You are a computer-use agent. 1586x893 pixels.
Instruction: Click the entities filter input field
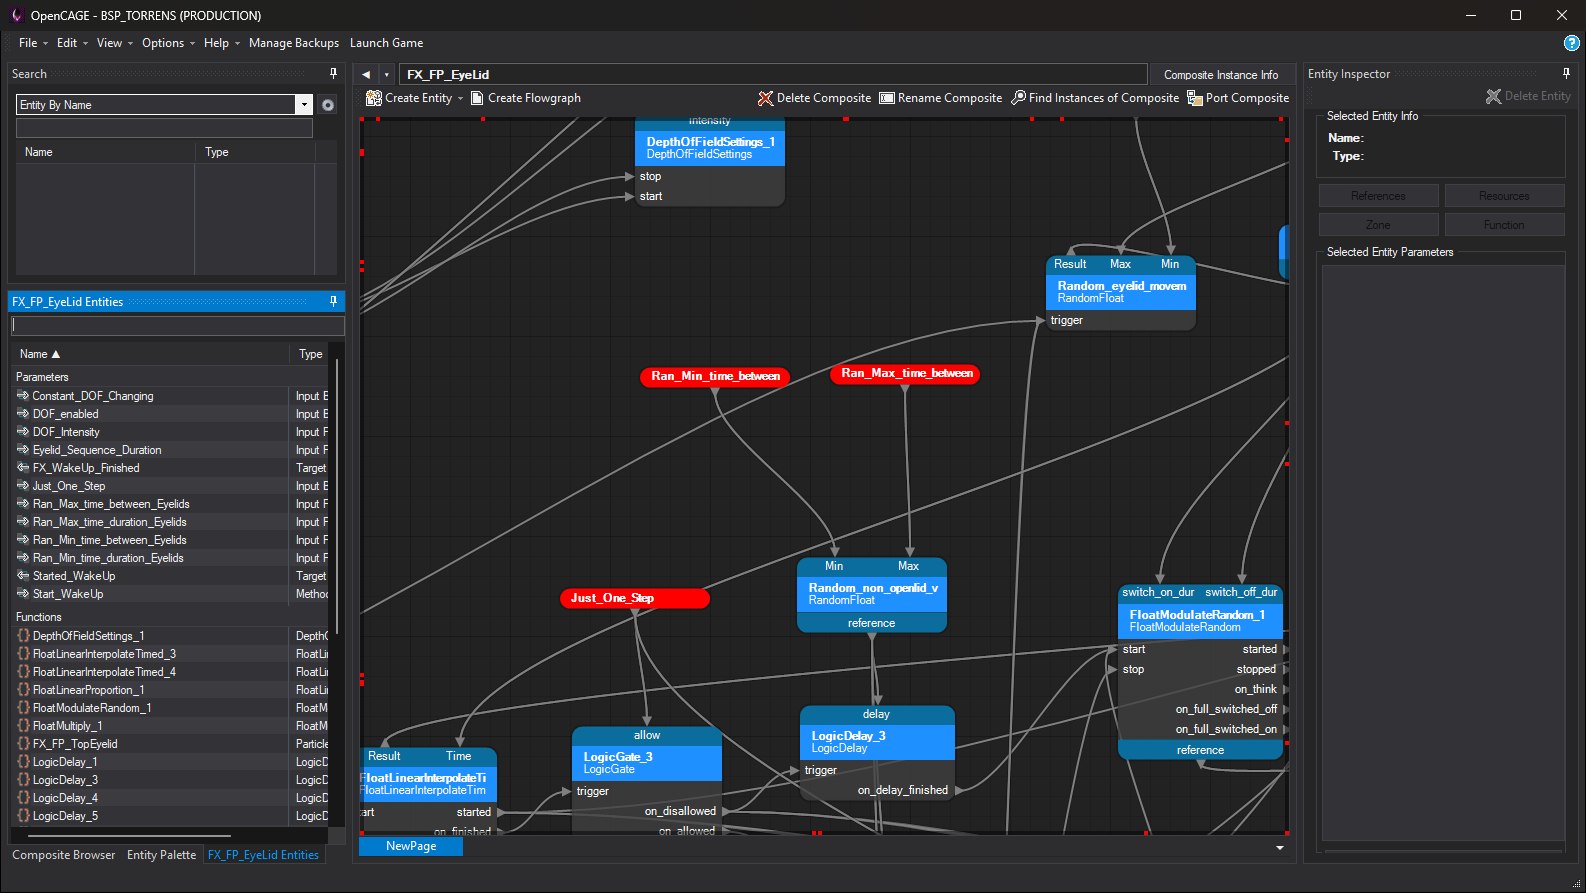point(177,325)
